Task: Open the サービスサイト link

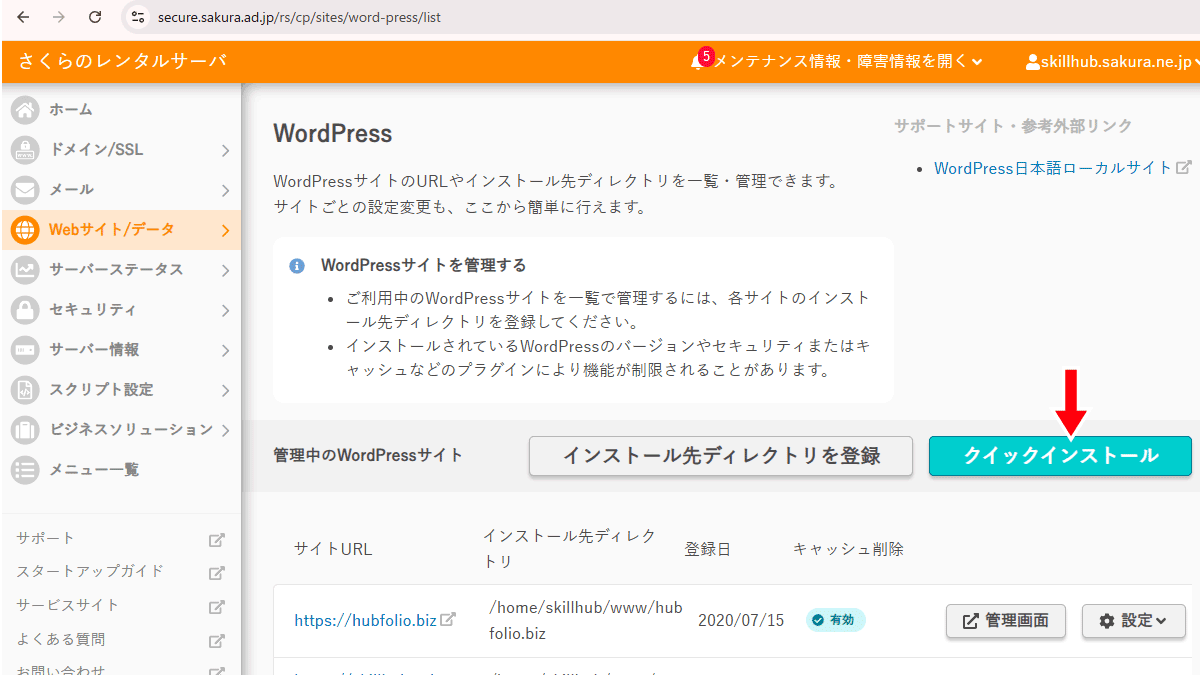Action: coord(68,606)
